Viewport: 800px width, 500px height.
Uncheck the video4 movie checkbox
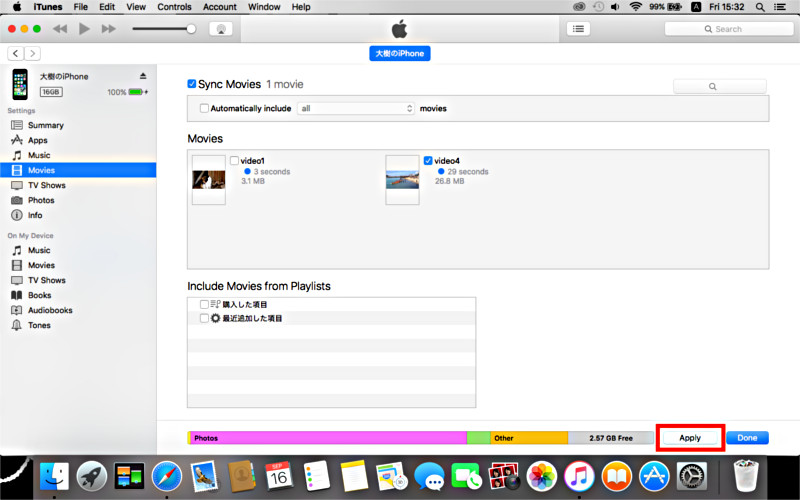pyautogui.click(x=428, y=160)
